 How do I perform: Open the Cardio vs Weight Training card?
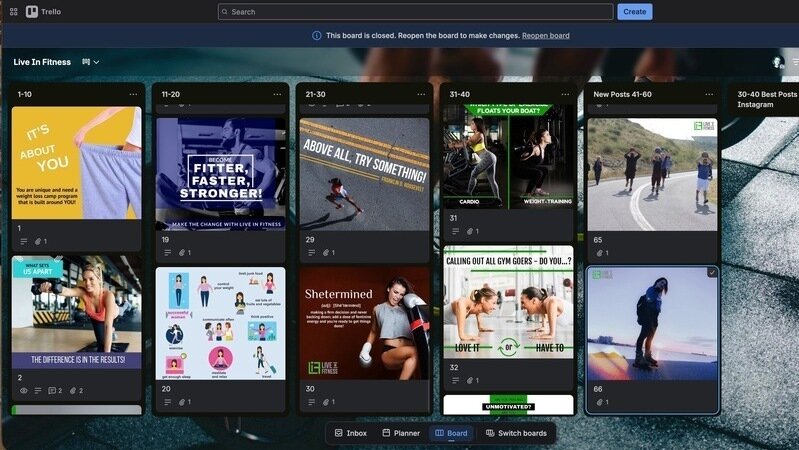pos(509,156)
